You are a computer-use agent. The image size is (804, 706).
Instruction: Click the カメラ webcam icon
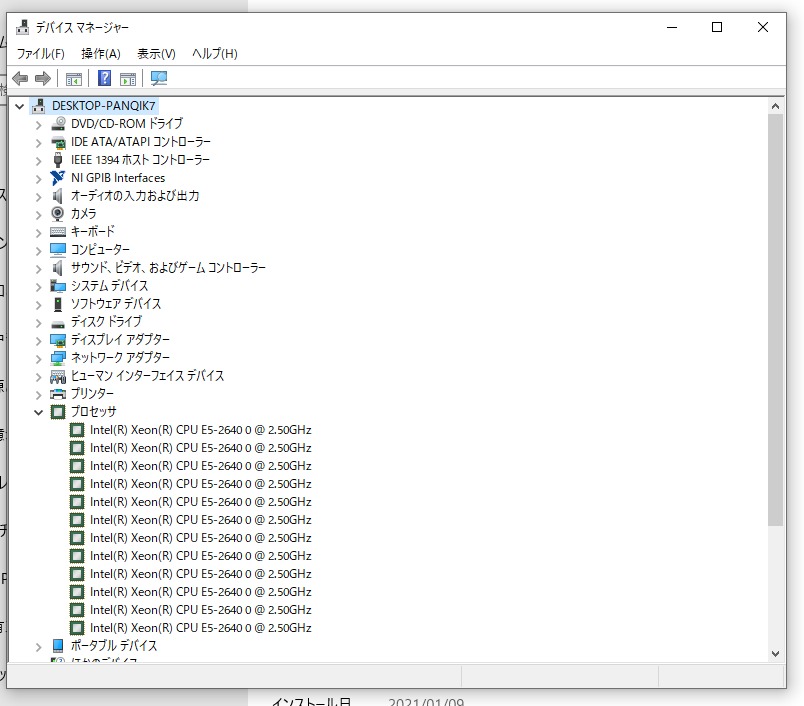58,214
